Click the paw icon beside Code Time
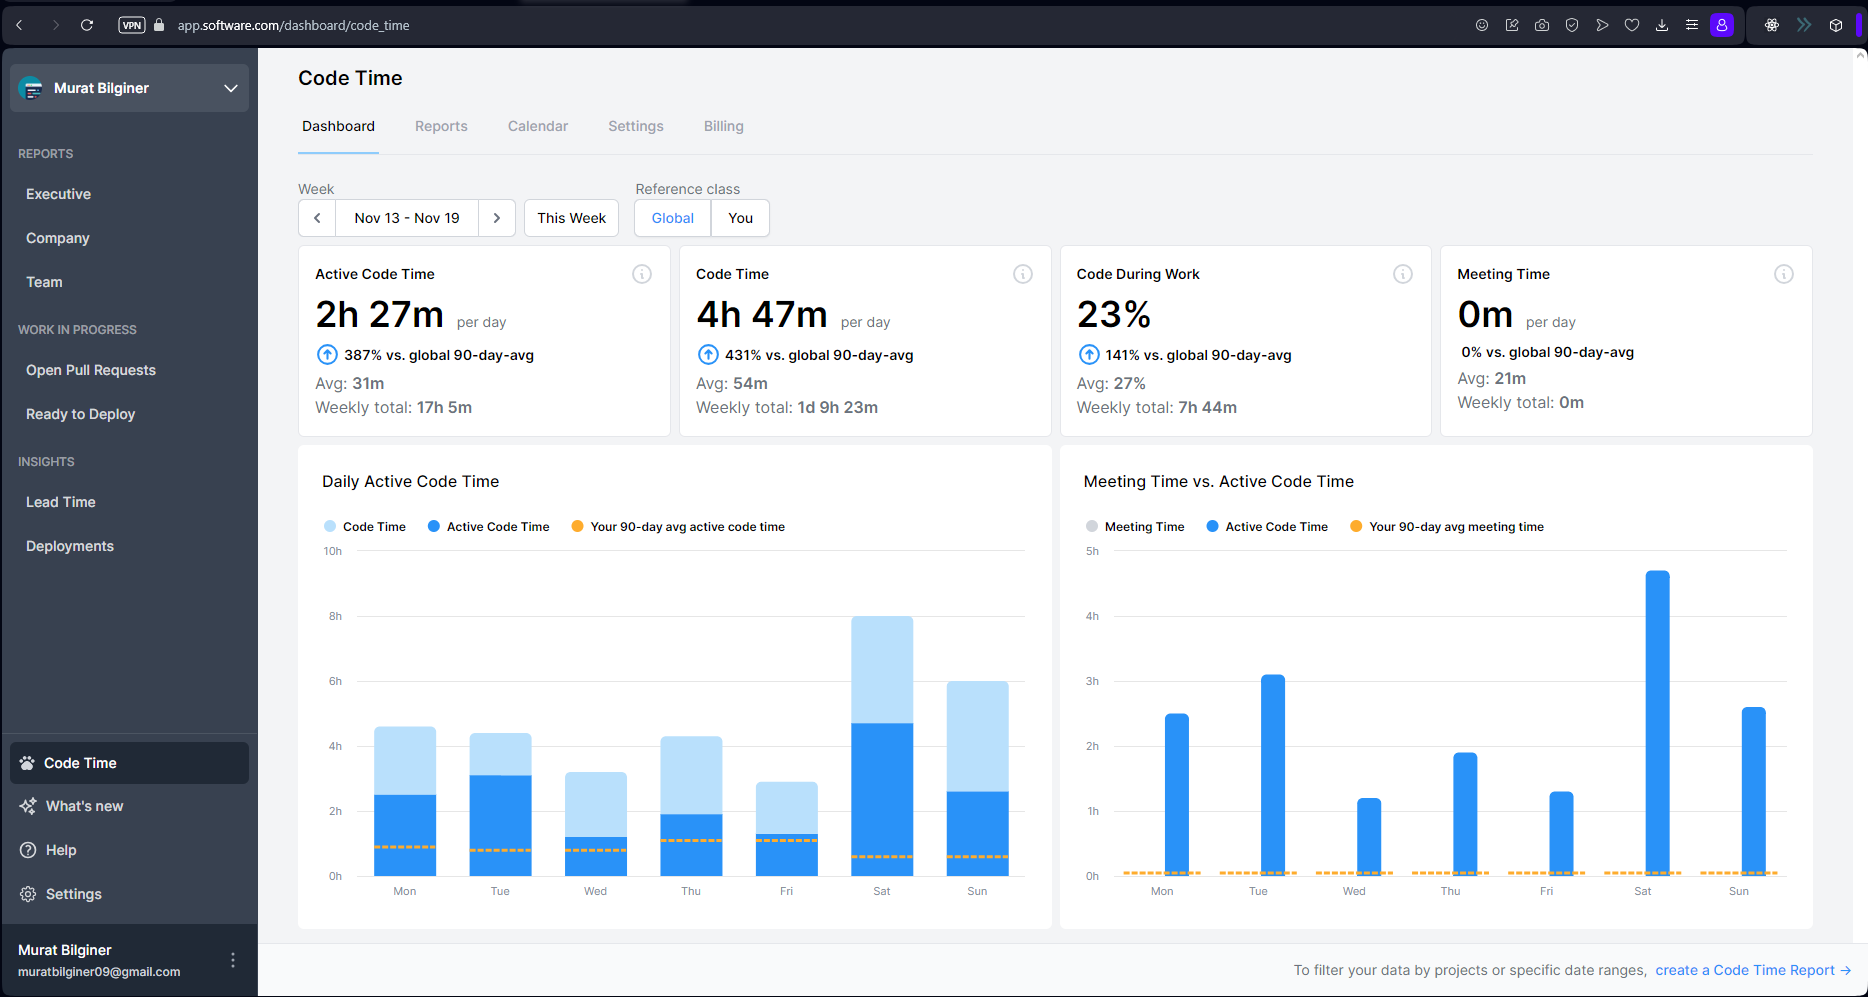Screen dimensions: 1868x997 pos(27,763)
